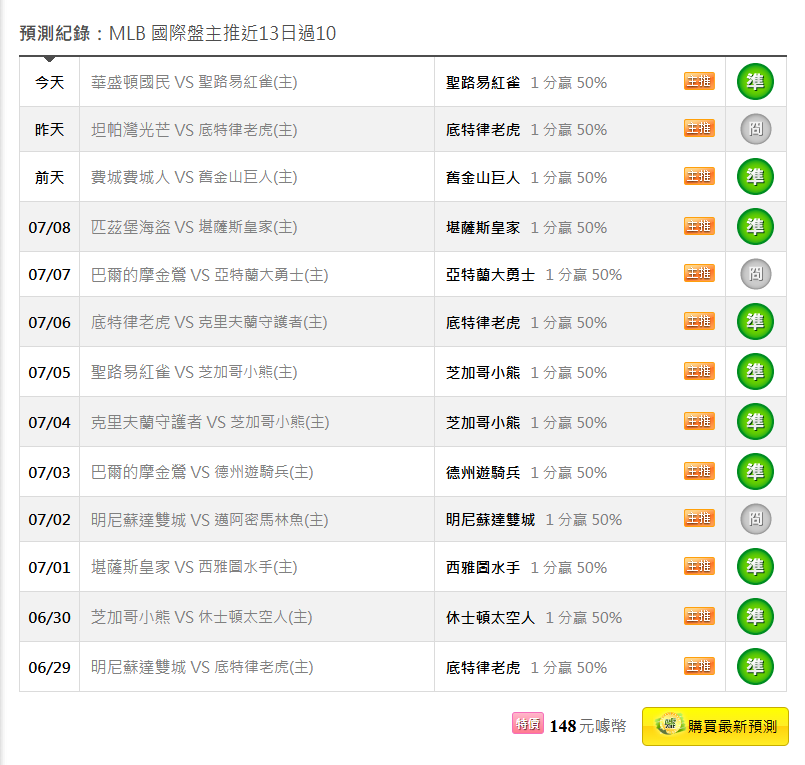Click the pink 特價 badge
This screenshot has height=765, width=805.
coord(527,723)
